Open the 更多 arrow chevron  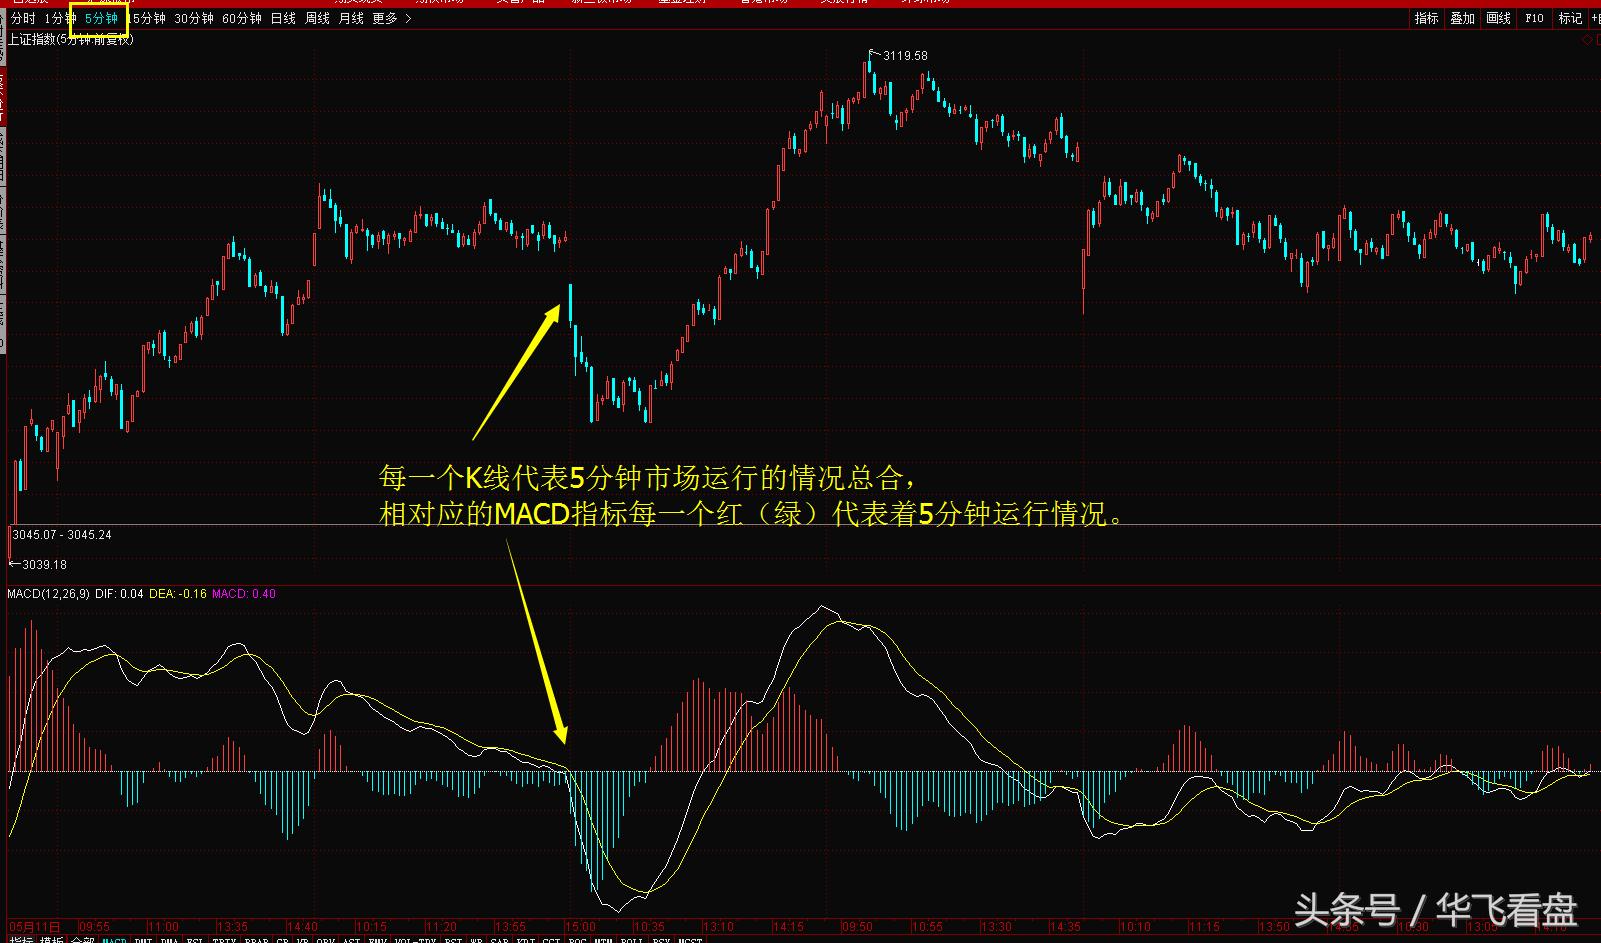408,17
